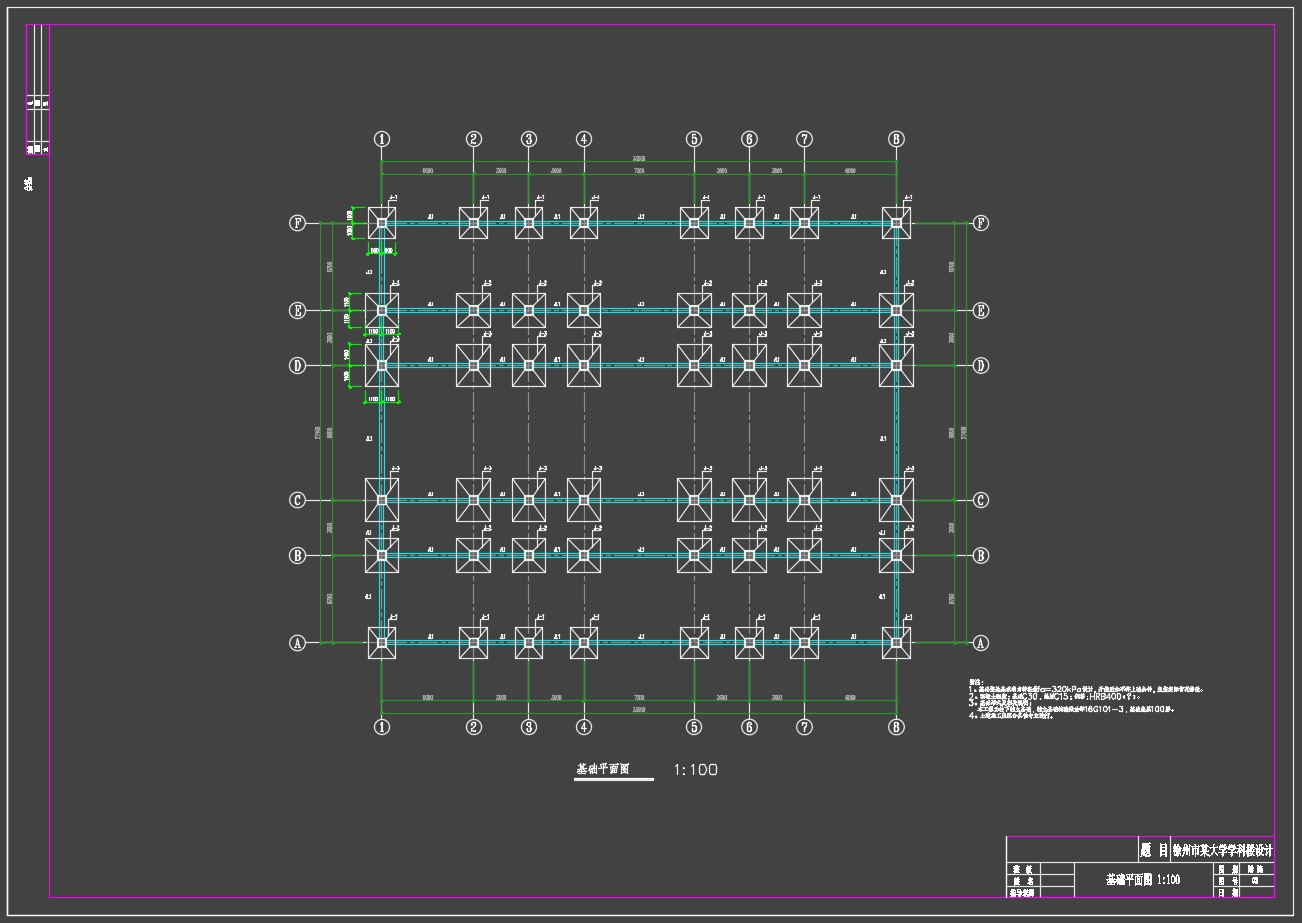Image resolution: width=1302 pixels, height=923 pixels.
Task: Select the foundation at axes D and 5
Action: [x=694, y=365]
